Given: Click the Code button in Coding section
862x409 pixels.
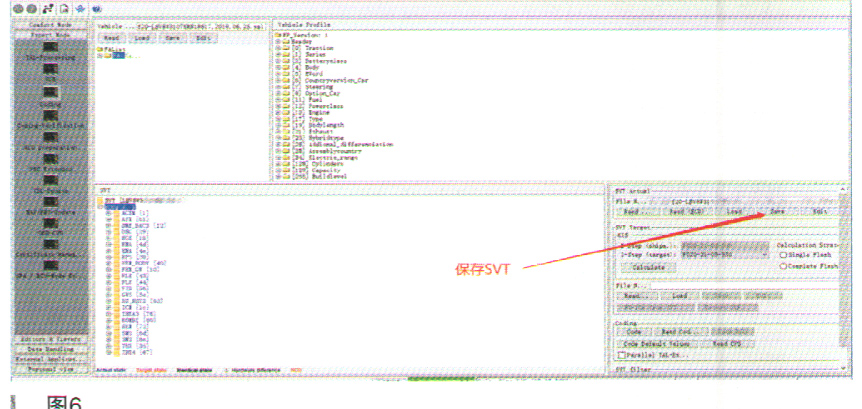Looking at the screenshot, I should 634,332.
